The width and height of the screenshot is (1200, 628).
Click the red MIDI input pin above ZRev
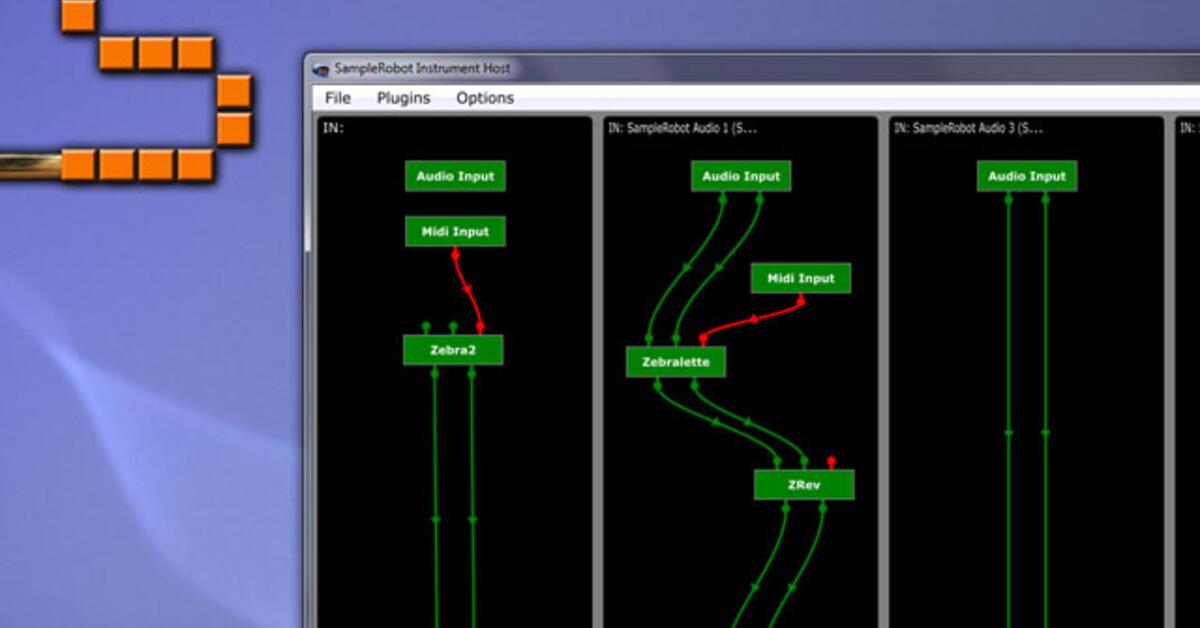click(x=831, y=462)
